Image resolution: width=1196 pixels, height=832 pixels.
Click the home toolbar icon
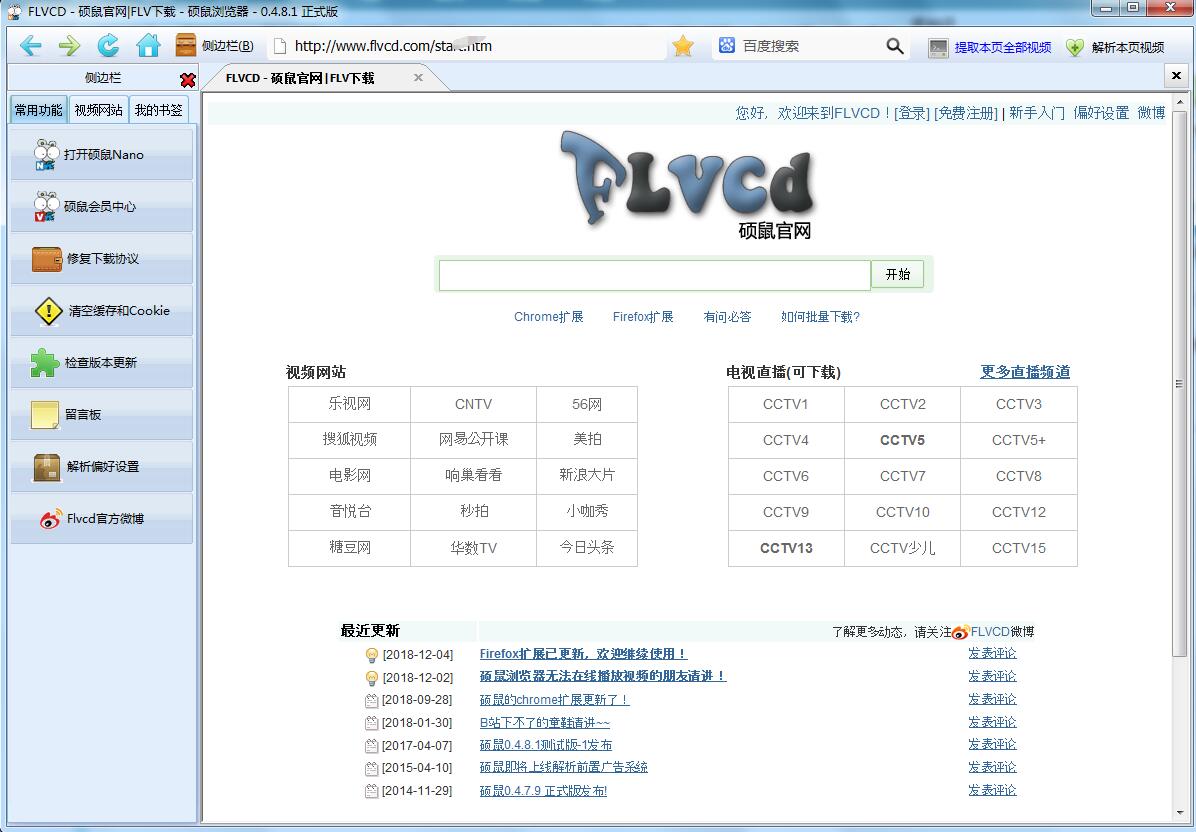click(146, 46)
